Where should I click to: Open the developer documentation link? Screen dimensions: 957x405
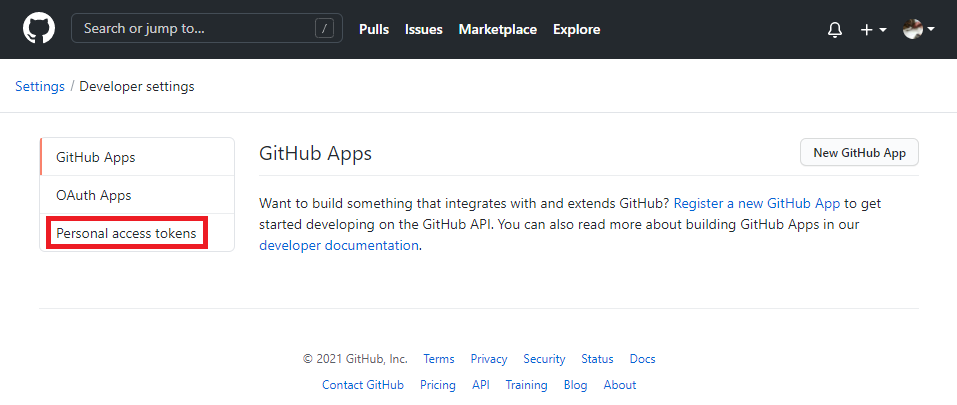(339, 245)
